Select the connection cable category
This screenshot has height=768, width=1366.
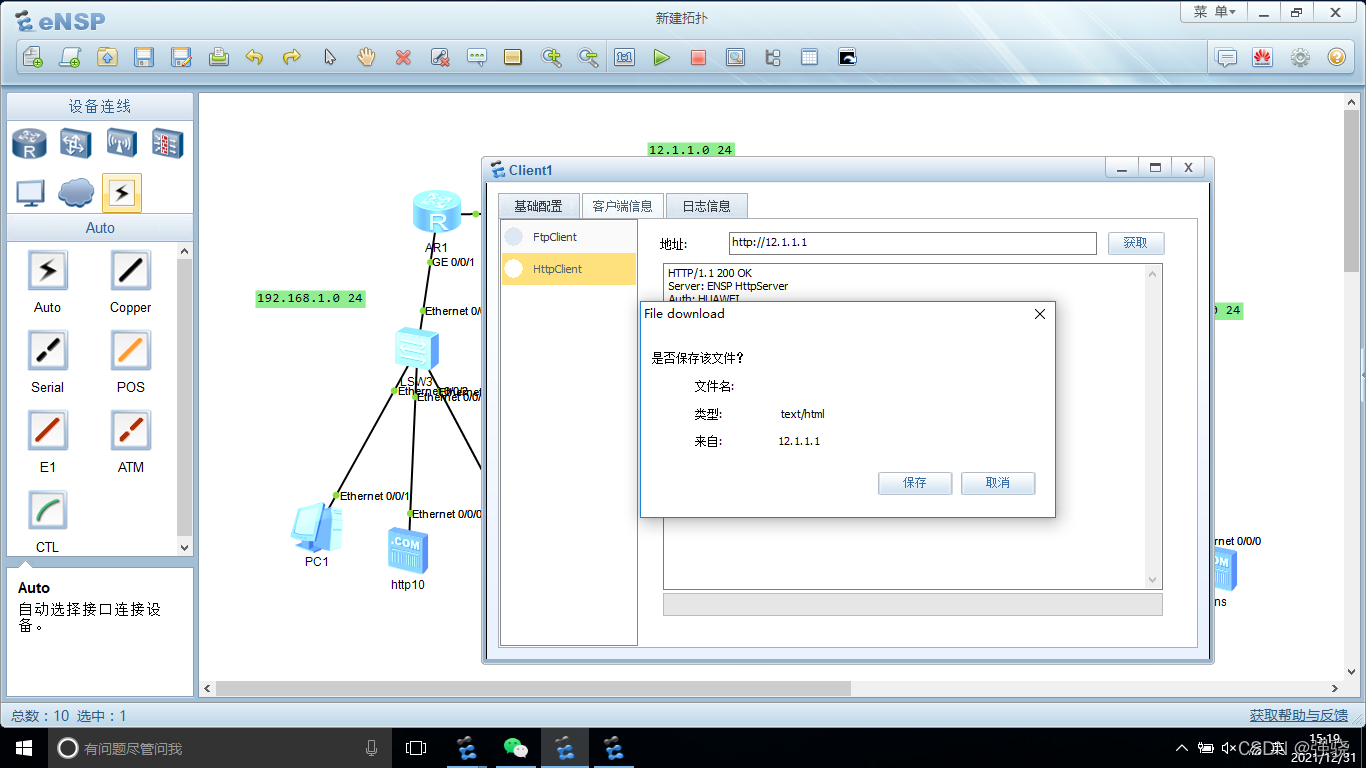pos(122,193)
